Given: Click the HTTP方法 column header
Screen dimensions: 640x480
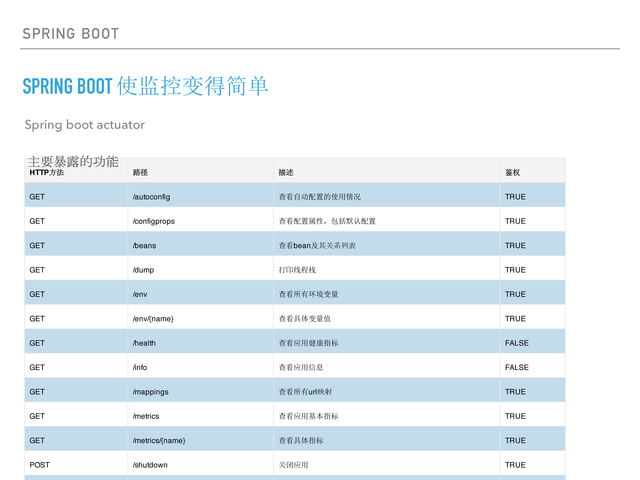Looking at the screenshot, I should coord(47,173).
